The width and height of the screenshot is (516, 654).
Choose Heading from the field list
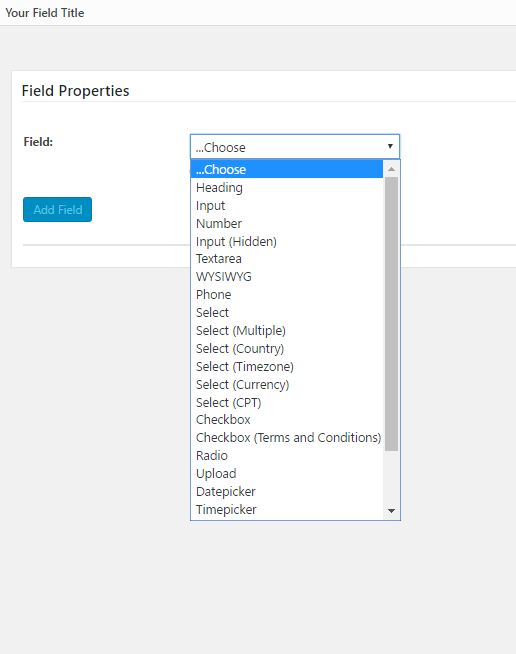coord(287,188)
